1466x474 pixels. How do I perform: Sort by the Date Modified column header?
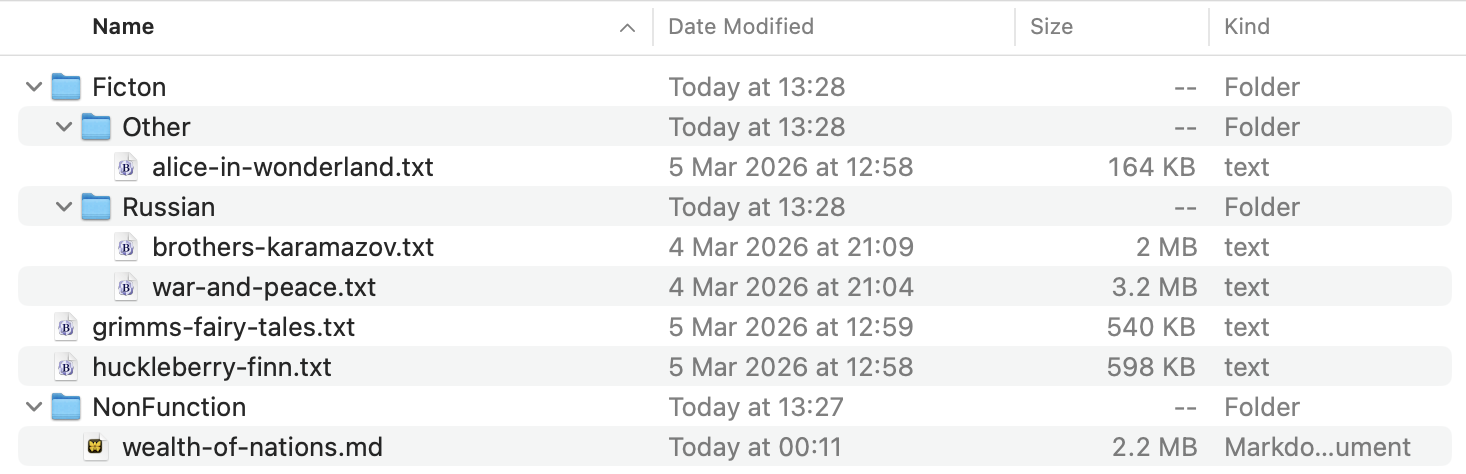tap(741, 27)
